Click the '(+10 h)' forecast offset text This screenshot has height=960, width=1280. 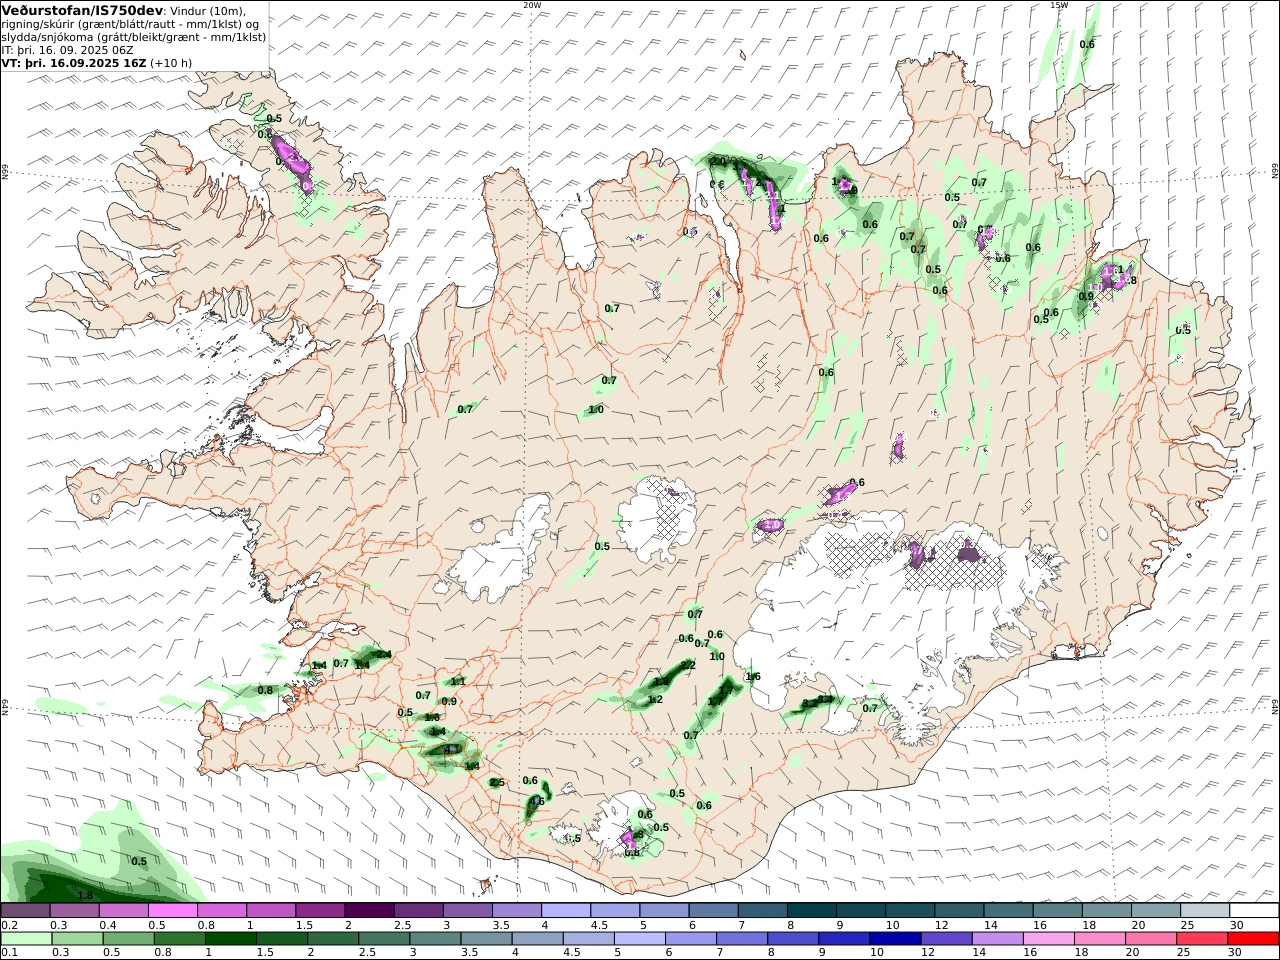171,62
